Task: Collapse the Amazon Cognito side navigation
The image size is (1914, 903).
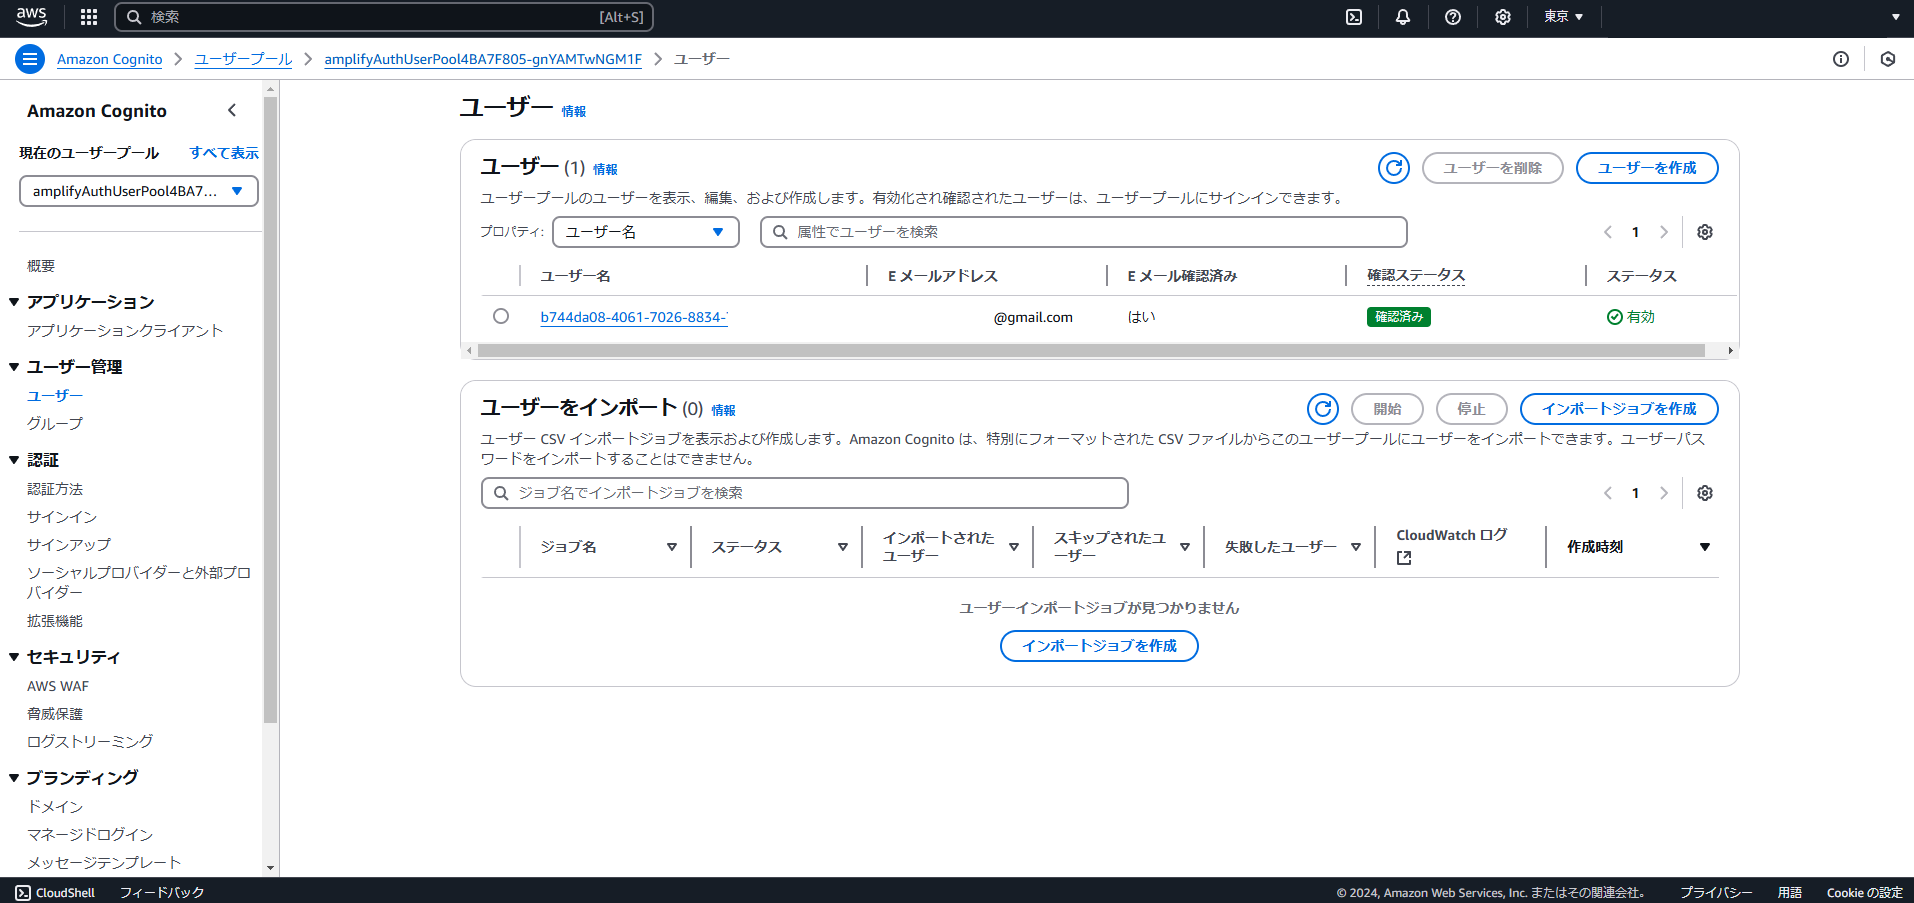Action: 232,110
